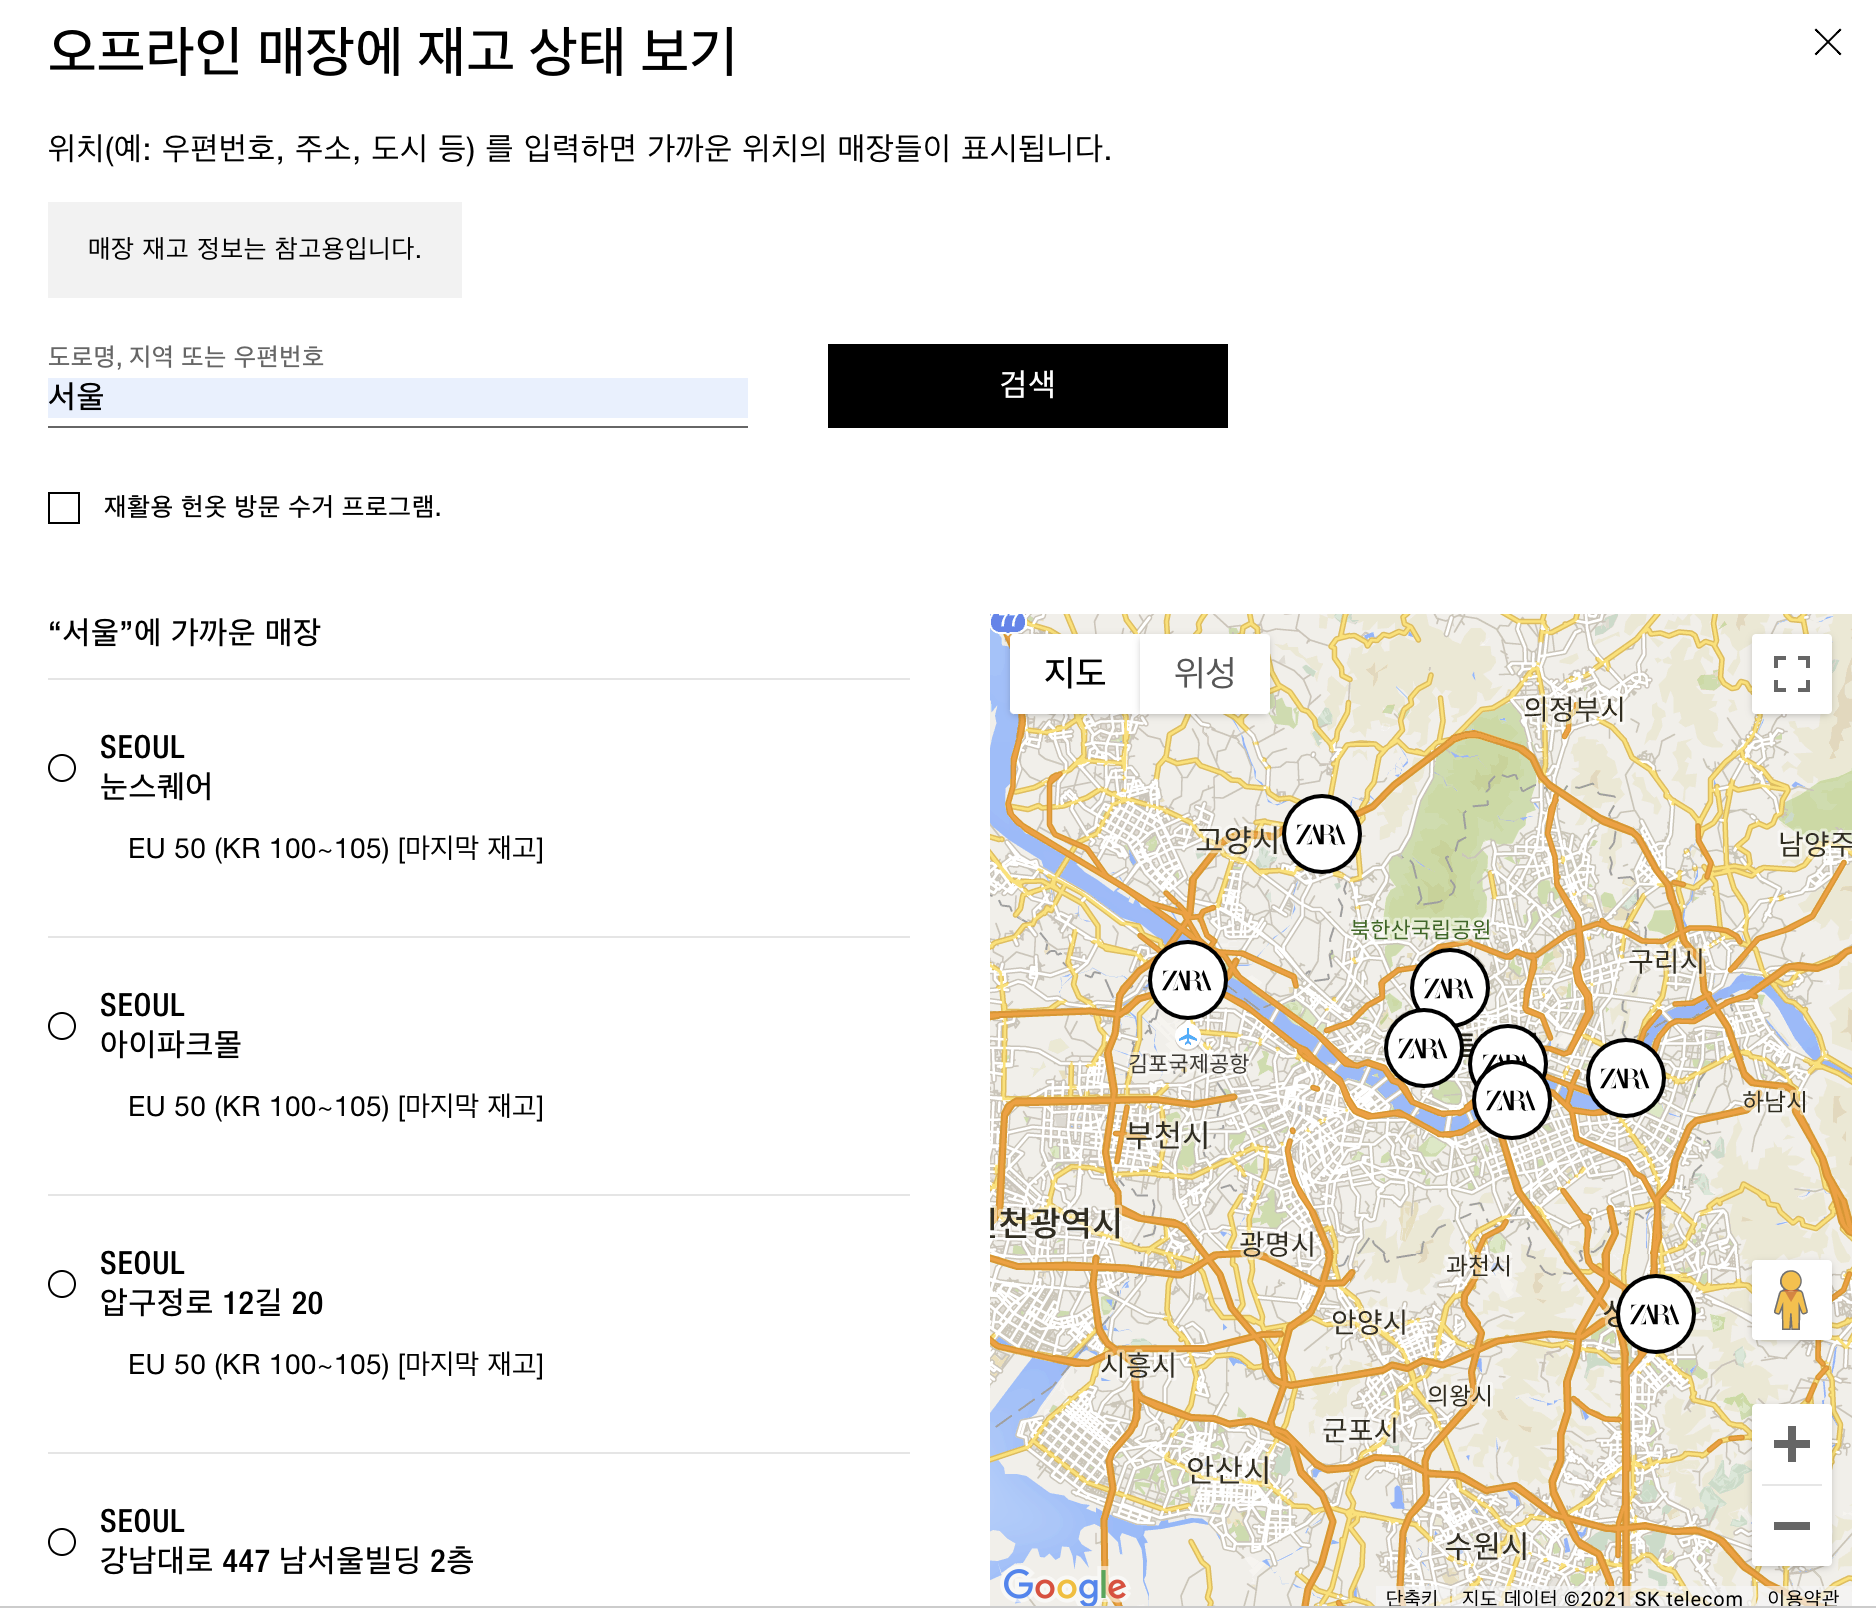Viewport: 1876px width, 1612px height.
Task: Select the 눈스퀘어 store radio button
Action: [62, 768]
